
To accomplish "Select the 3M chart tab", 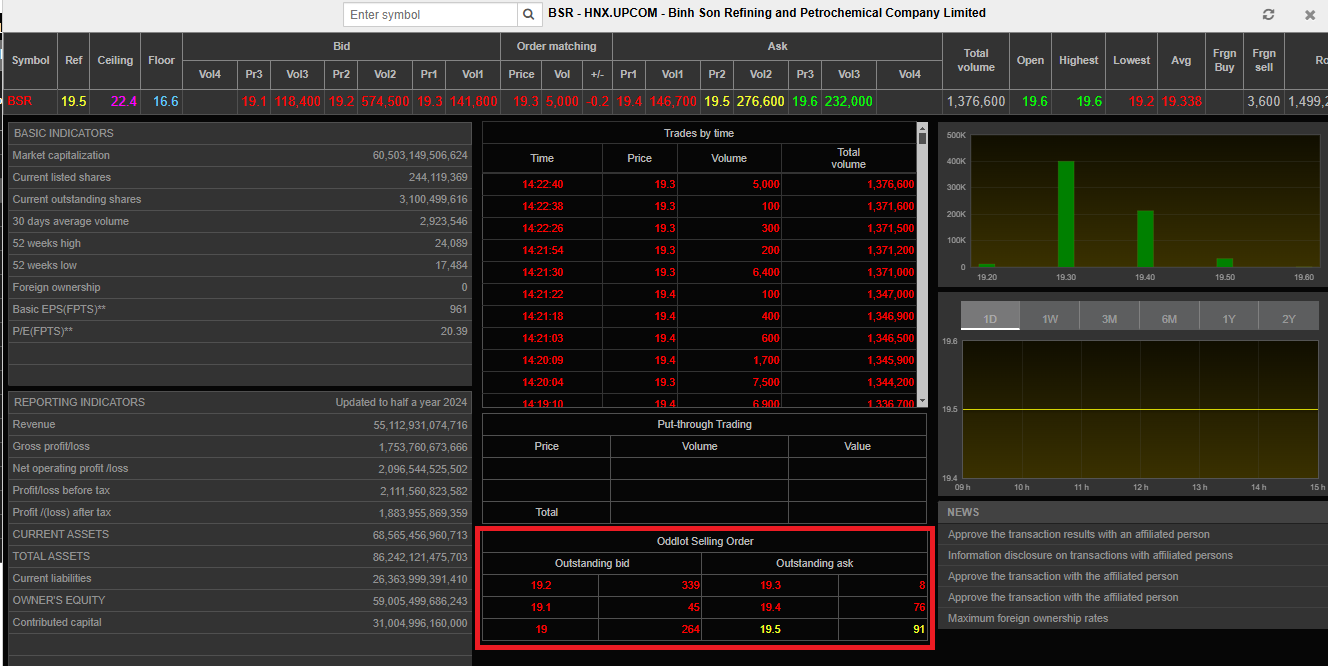I will click(x=1109, y=318).
